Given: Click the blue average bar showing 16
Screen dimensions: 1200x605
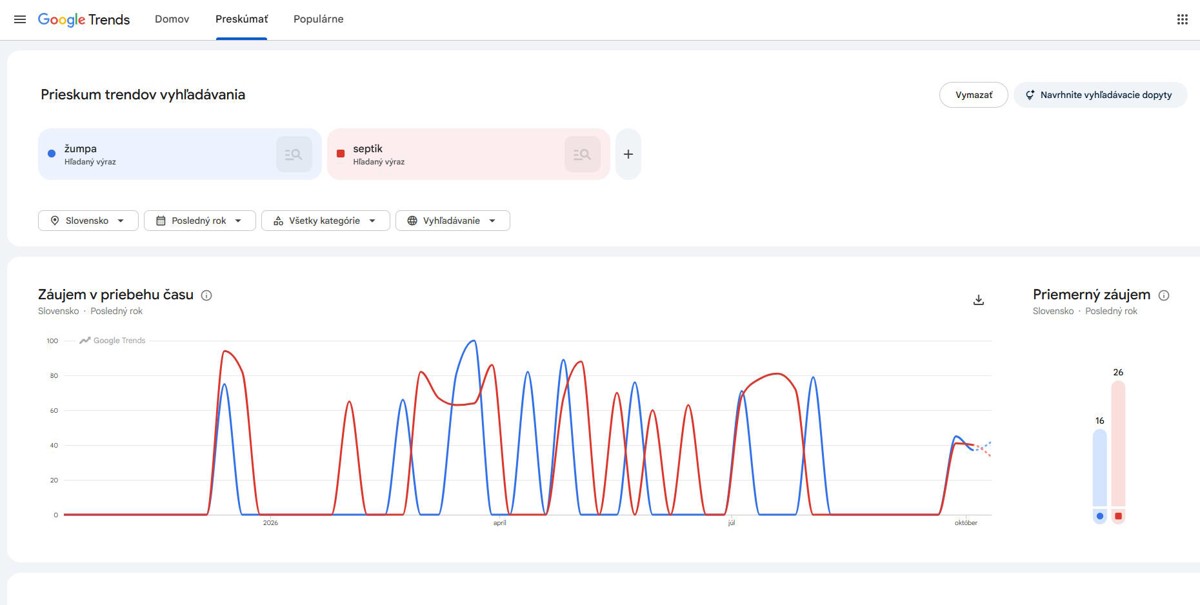Looking at the screenshot, I should (1100, 467).
